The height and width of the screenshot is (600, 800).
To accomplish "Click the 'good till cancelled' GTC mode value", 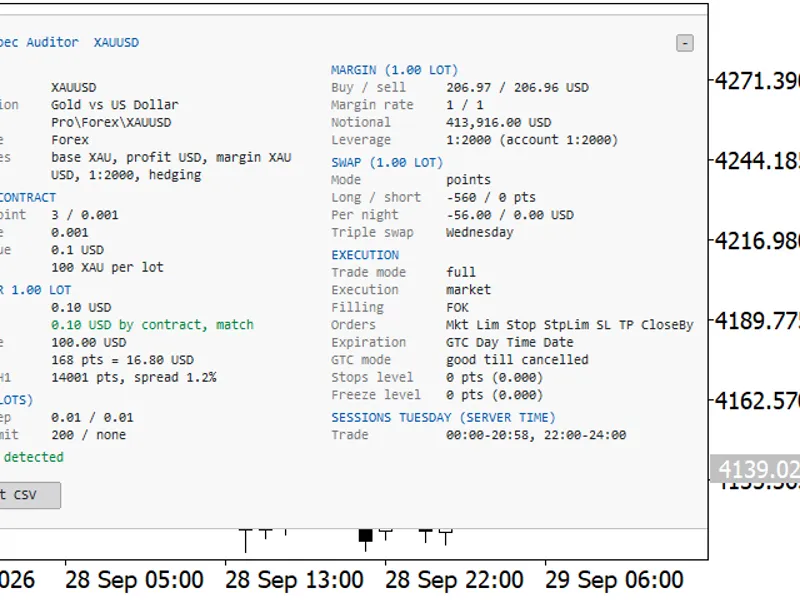I will coord(517,360).
